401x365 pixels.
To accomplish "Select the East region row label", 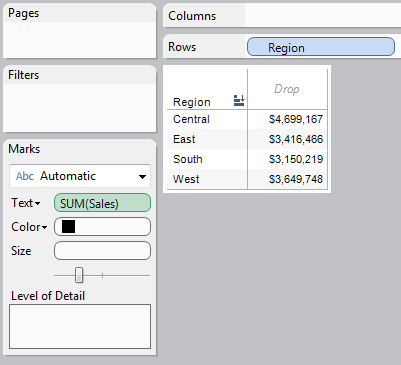I will pyautogui.click(x=184, y=139).
